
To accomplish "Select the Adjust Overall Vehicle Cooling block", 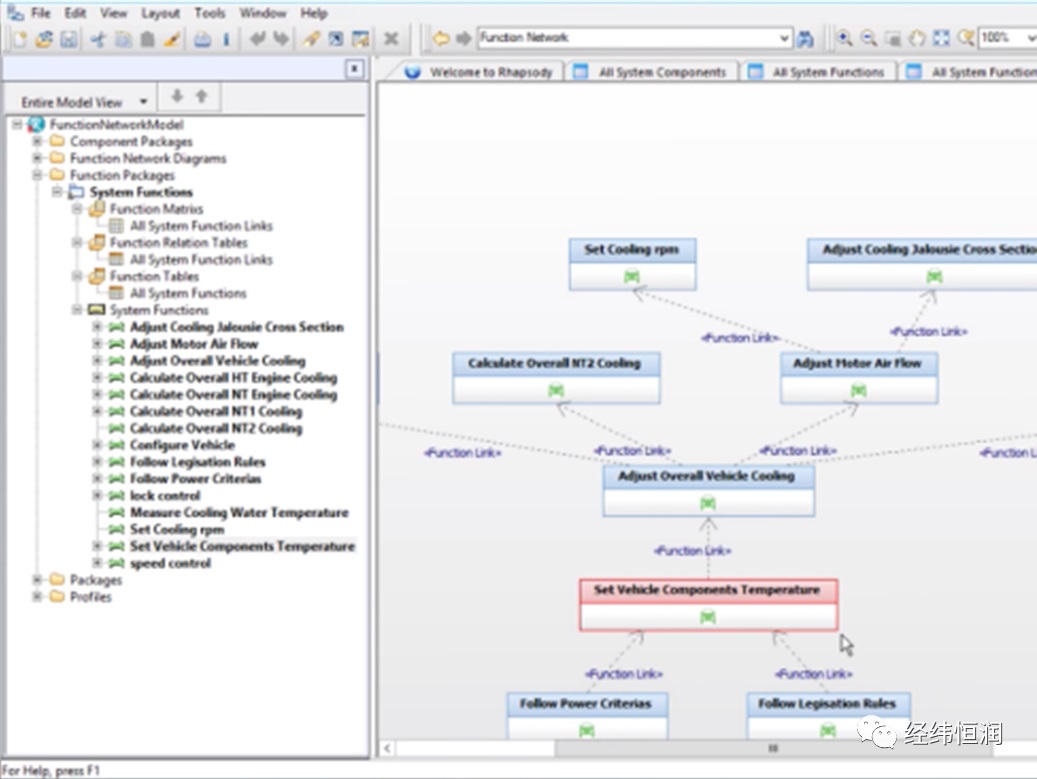I will pyautogui.click(x=708, y=491).
